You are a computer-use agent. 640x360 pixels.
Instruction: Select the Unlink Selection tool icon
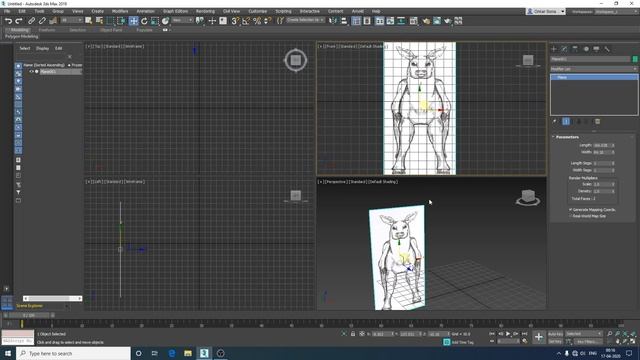coord(42,21)
